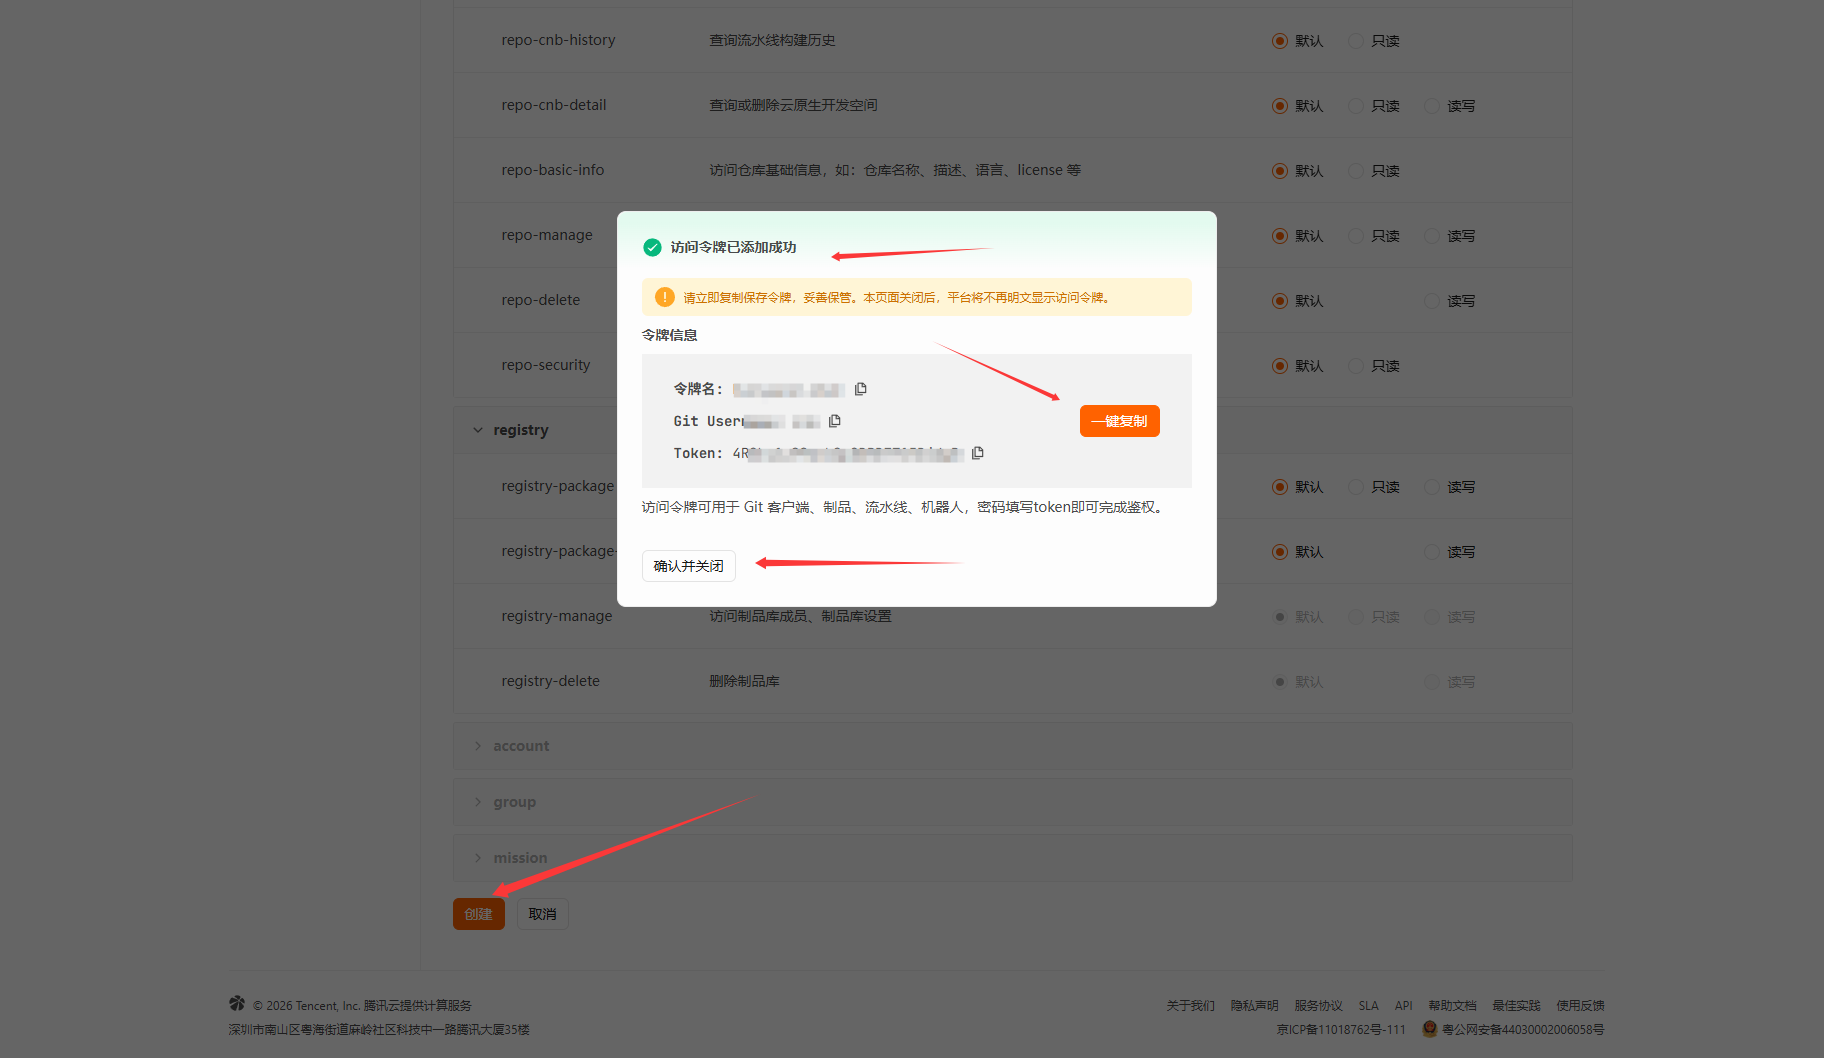Select 默认 for repo-security
This screenshot has height=1058, width=1824.
click(x=1280, y=366)
